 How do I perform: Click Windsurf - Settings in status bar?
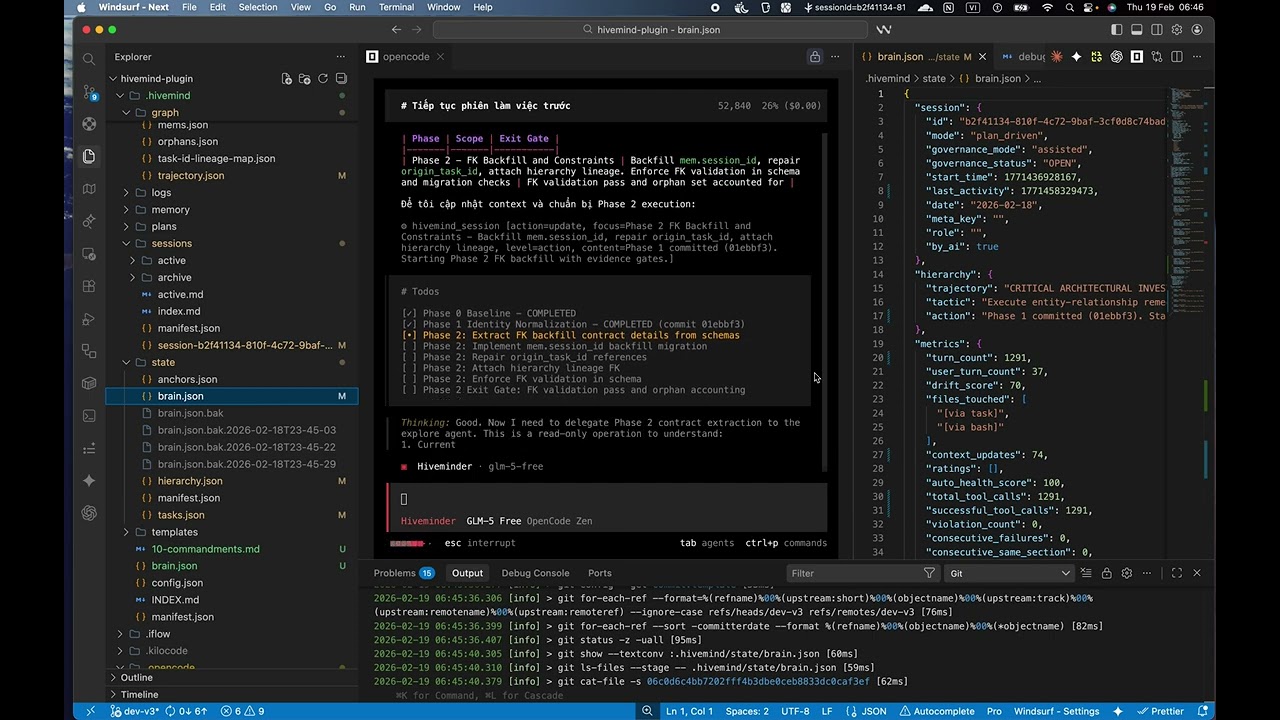pyautogui.click(x=1057, y=711)
